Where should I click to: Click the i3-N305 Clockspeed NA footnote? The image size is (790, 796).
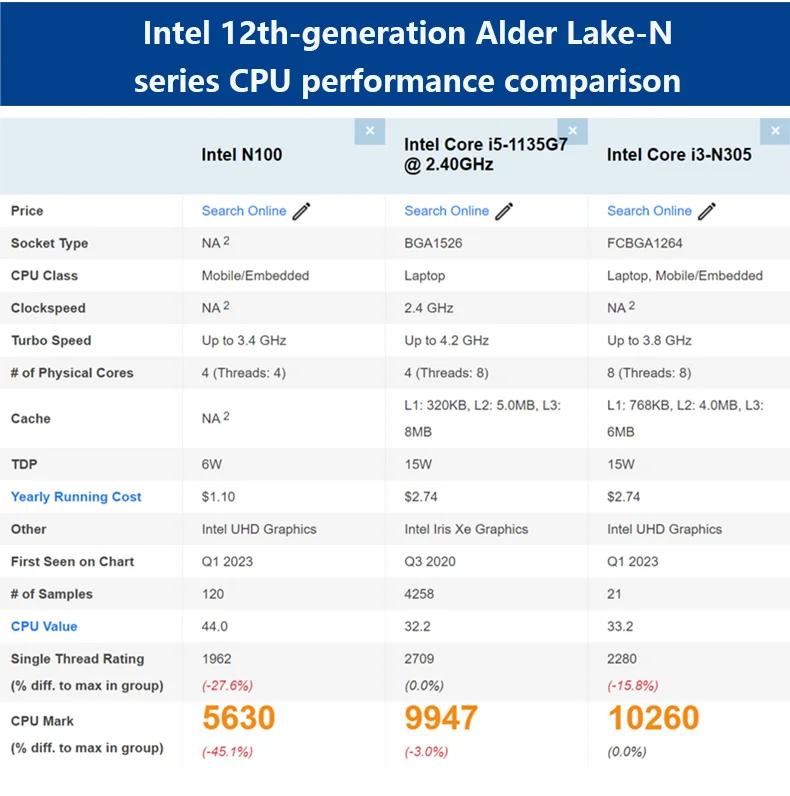[632, 306]
